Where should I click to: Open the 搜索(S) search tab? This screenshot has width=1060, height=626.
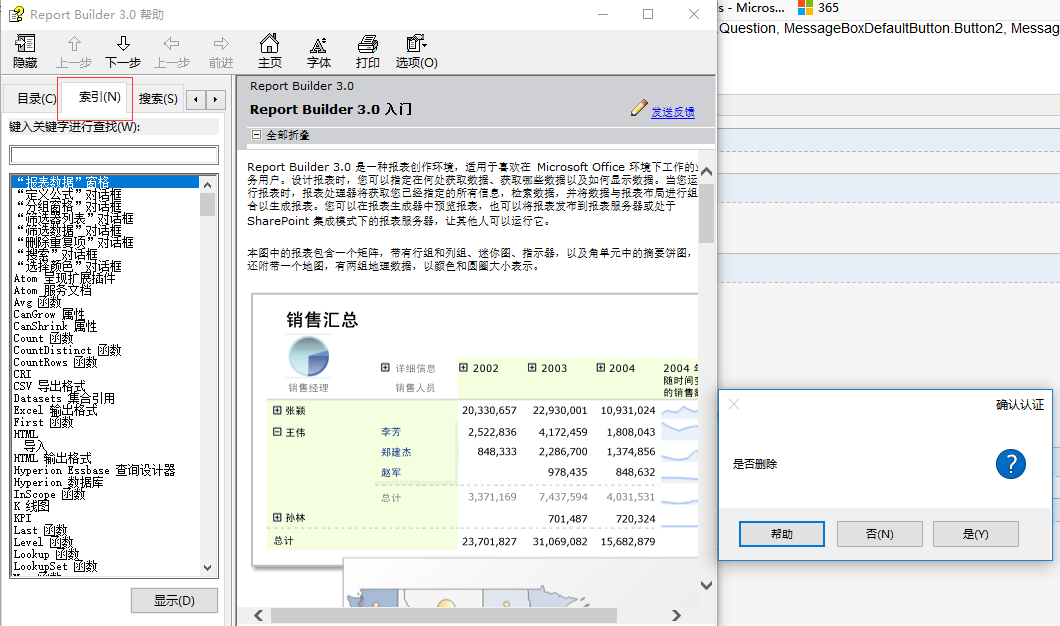coord(158,99)
